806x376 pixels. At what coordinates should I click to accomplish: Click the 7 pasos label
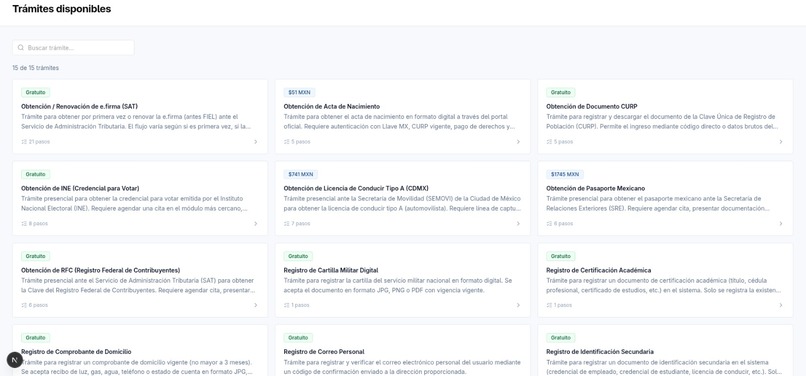301,224
